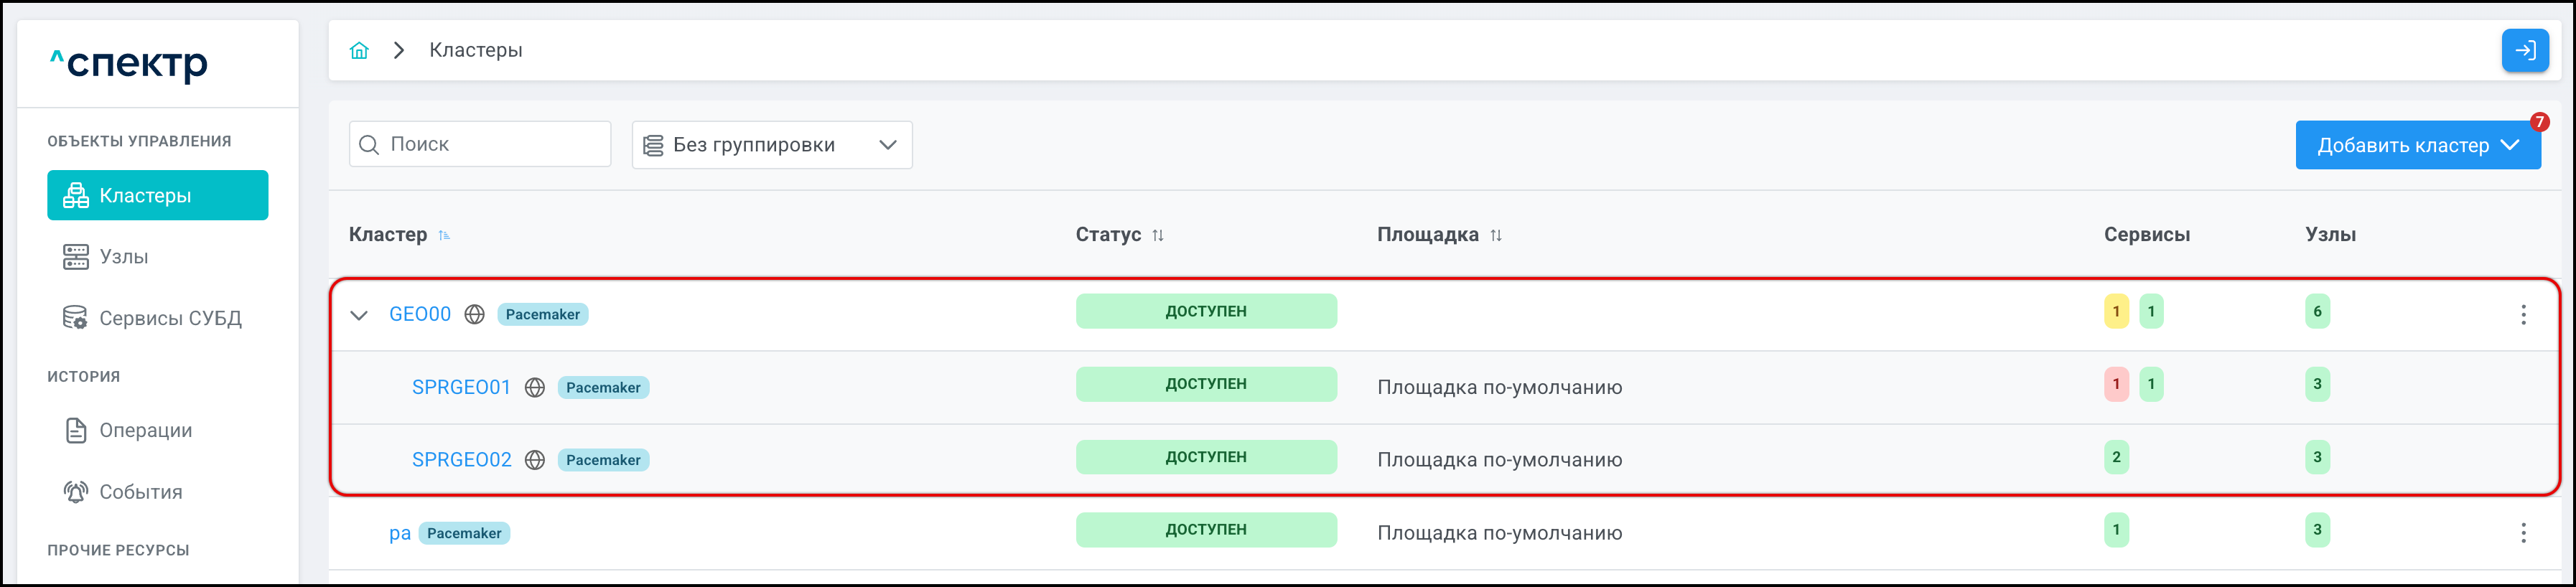Screen dimensions: 2576x587
Task: Open the SPRGEO01 cluster link
Action: click(x=461, y=387)
